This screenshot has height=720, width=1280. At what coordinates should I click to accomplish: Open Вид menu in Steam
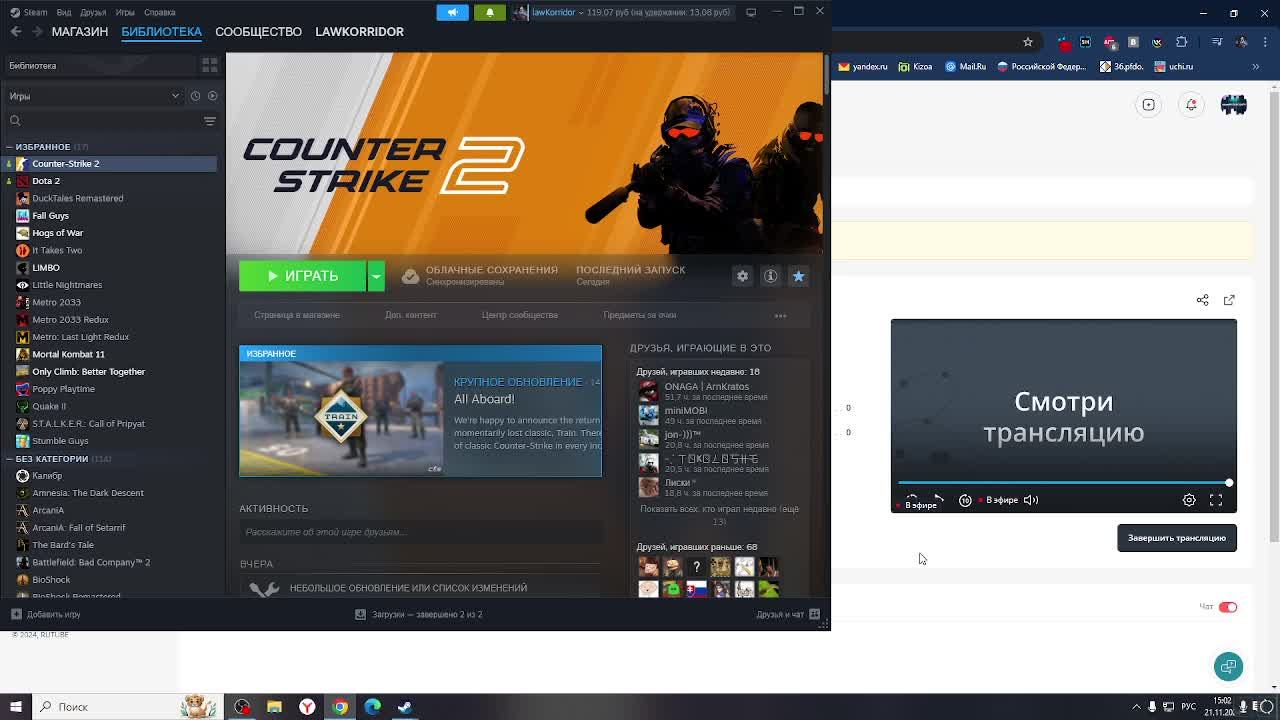coord(64,12)
